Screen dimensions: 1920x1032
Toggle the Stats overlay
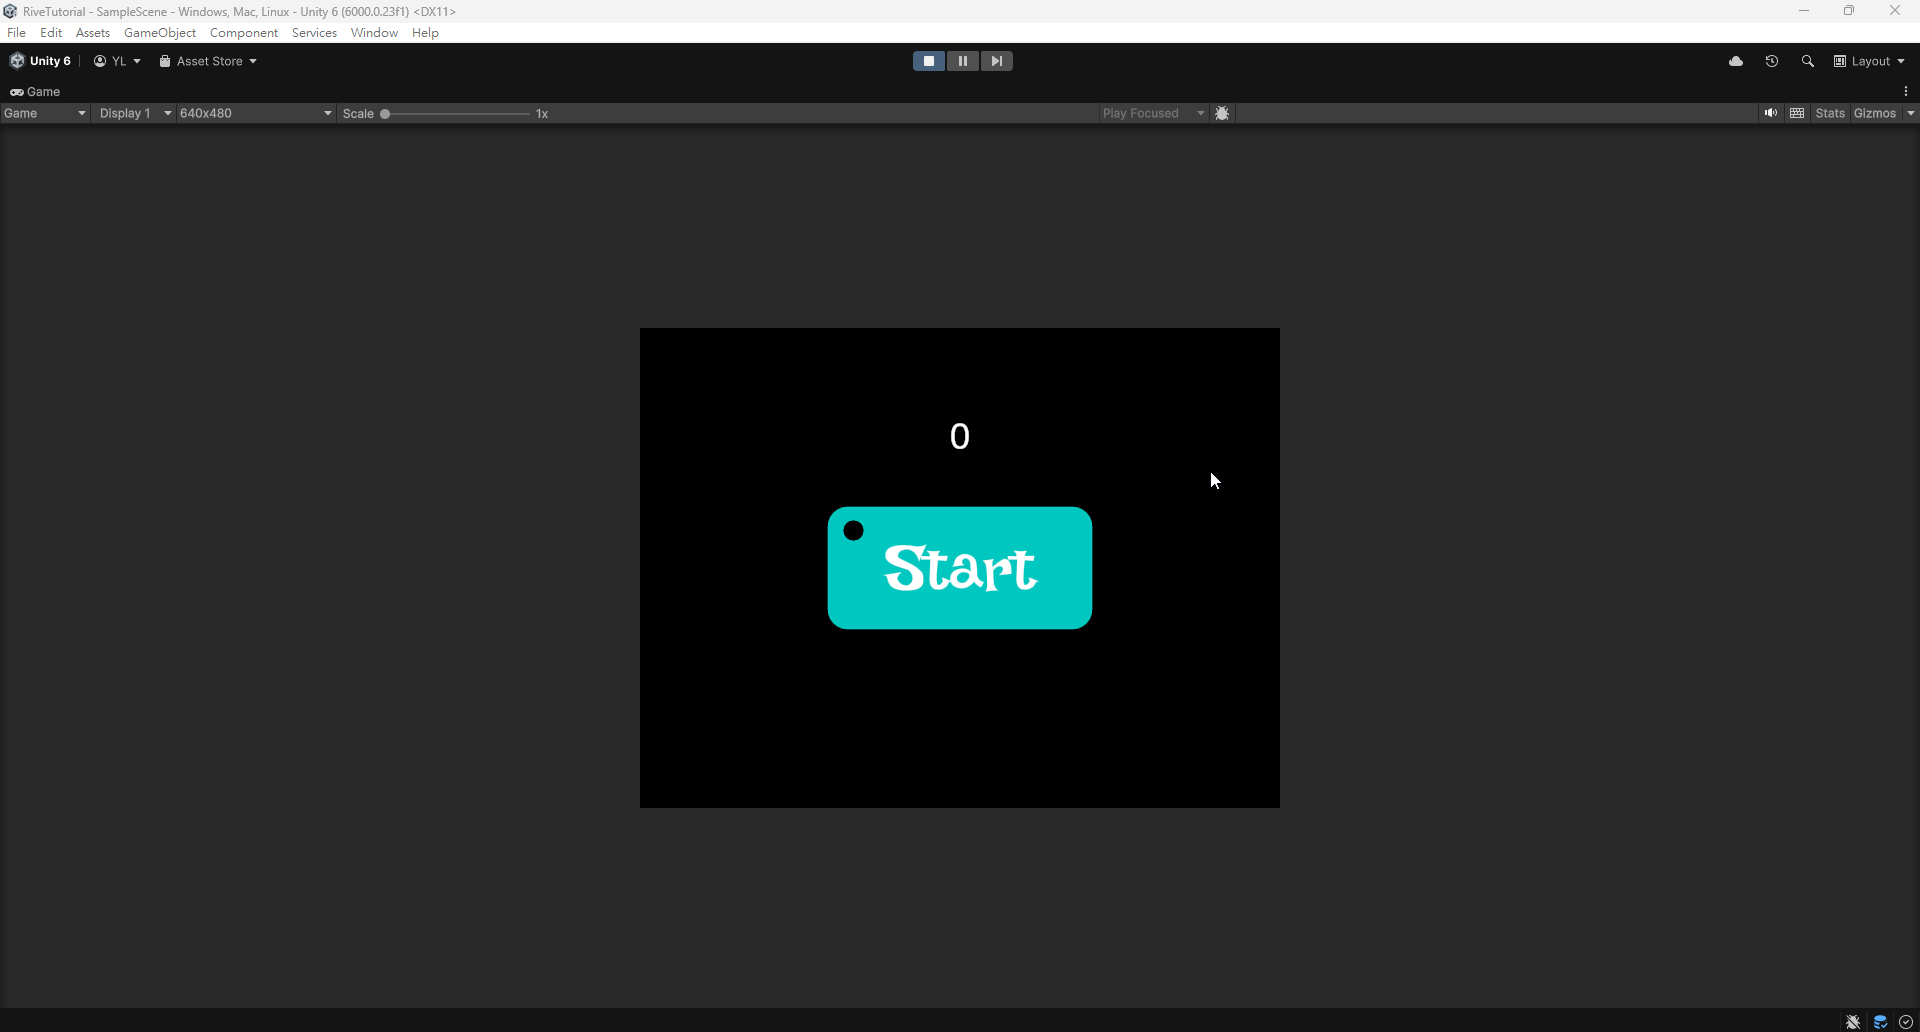(1830, 113)
